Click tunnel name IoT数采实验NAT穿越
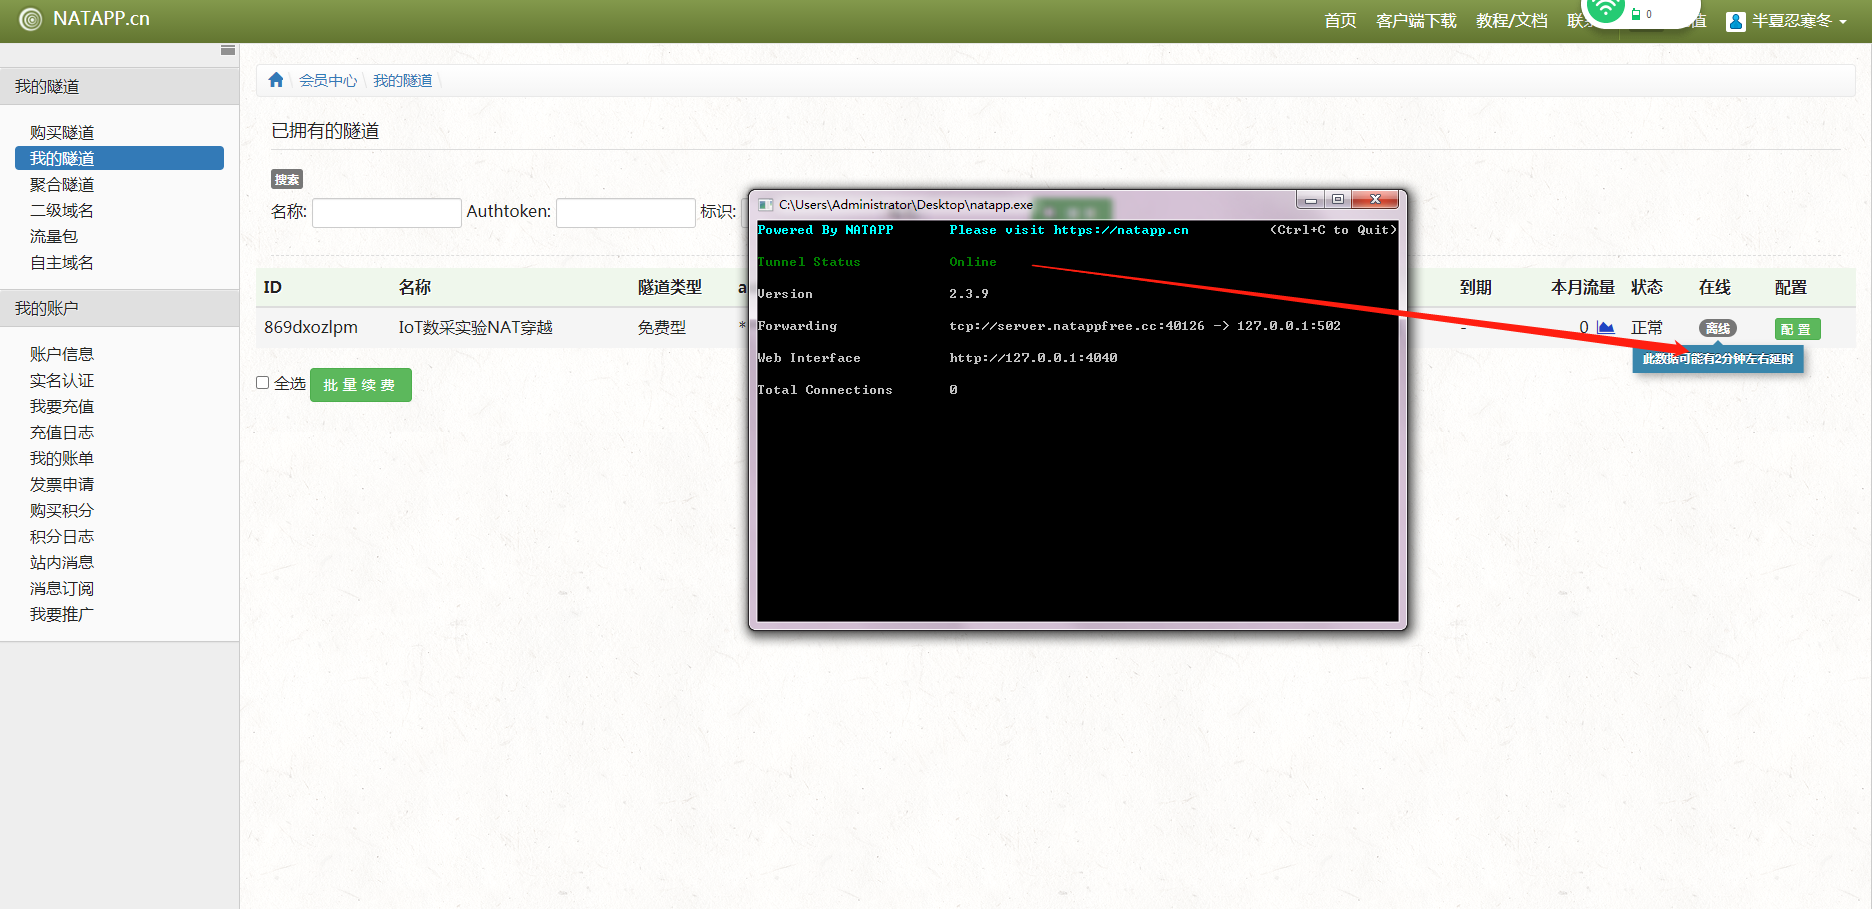 pos(476,328)
